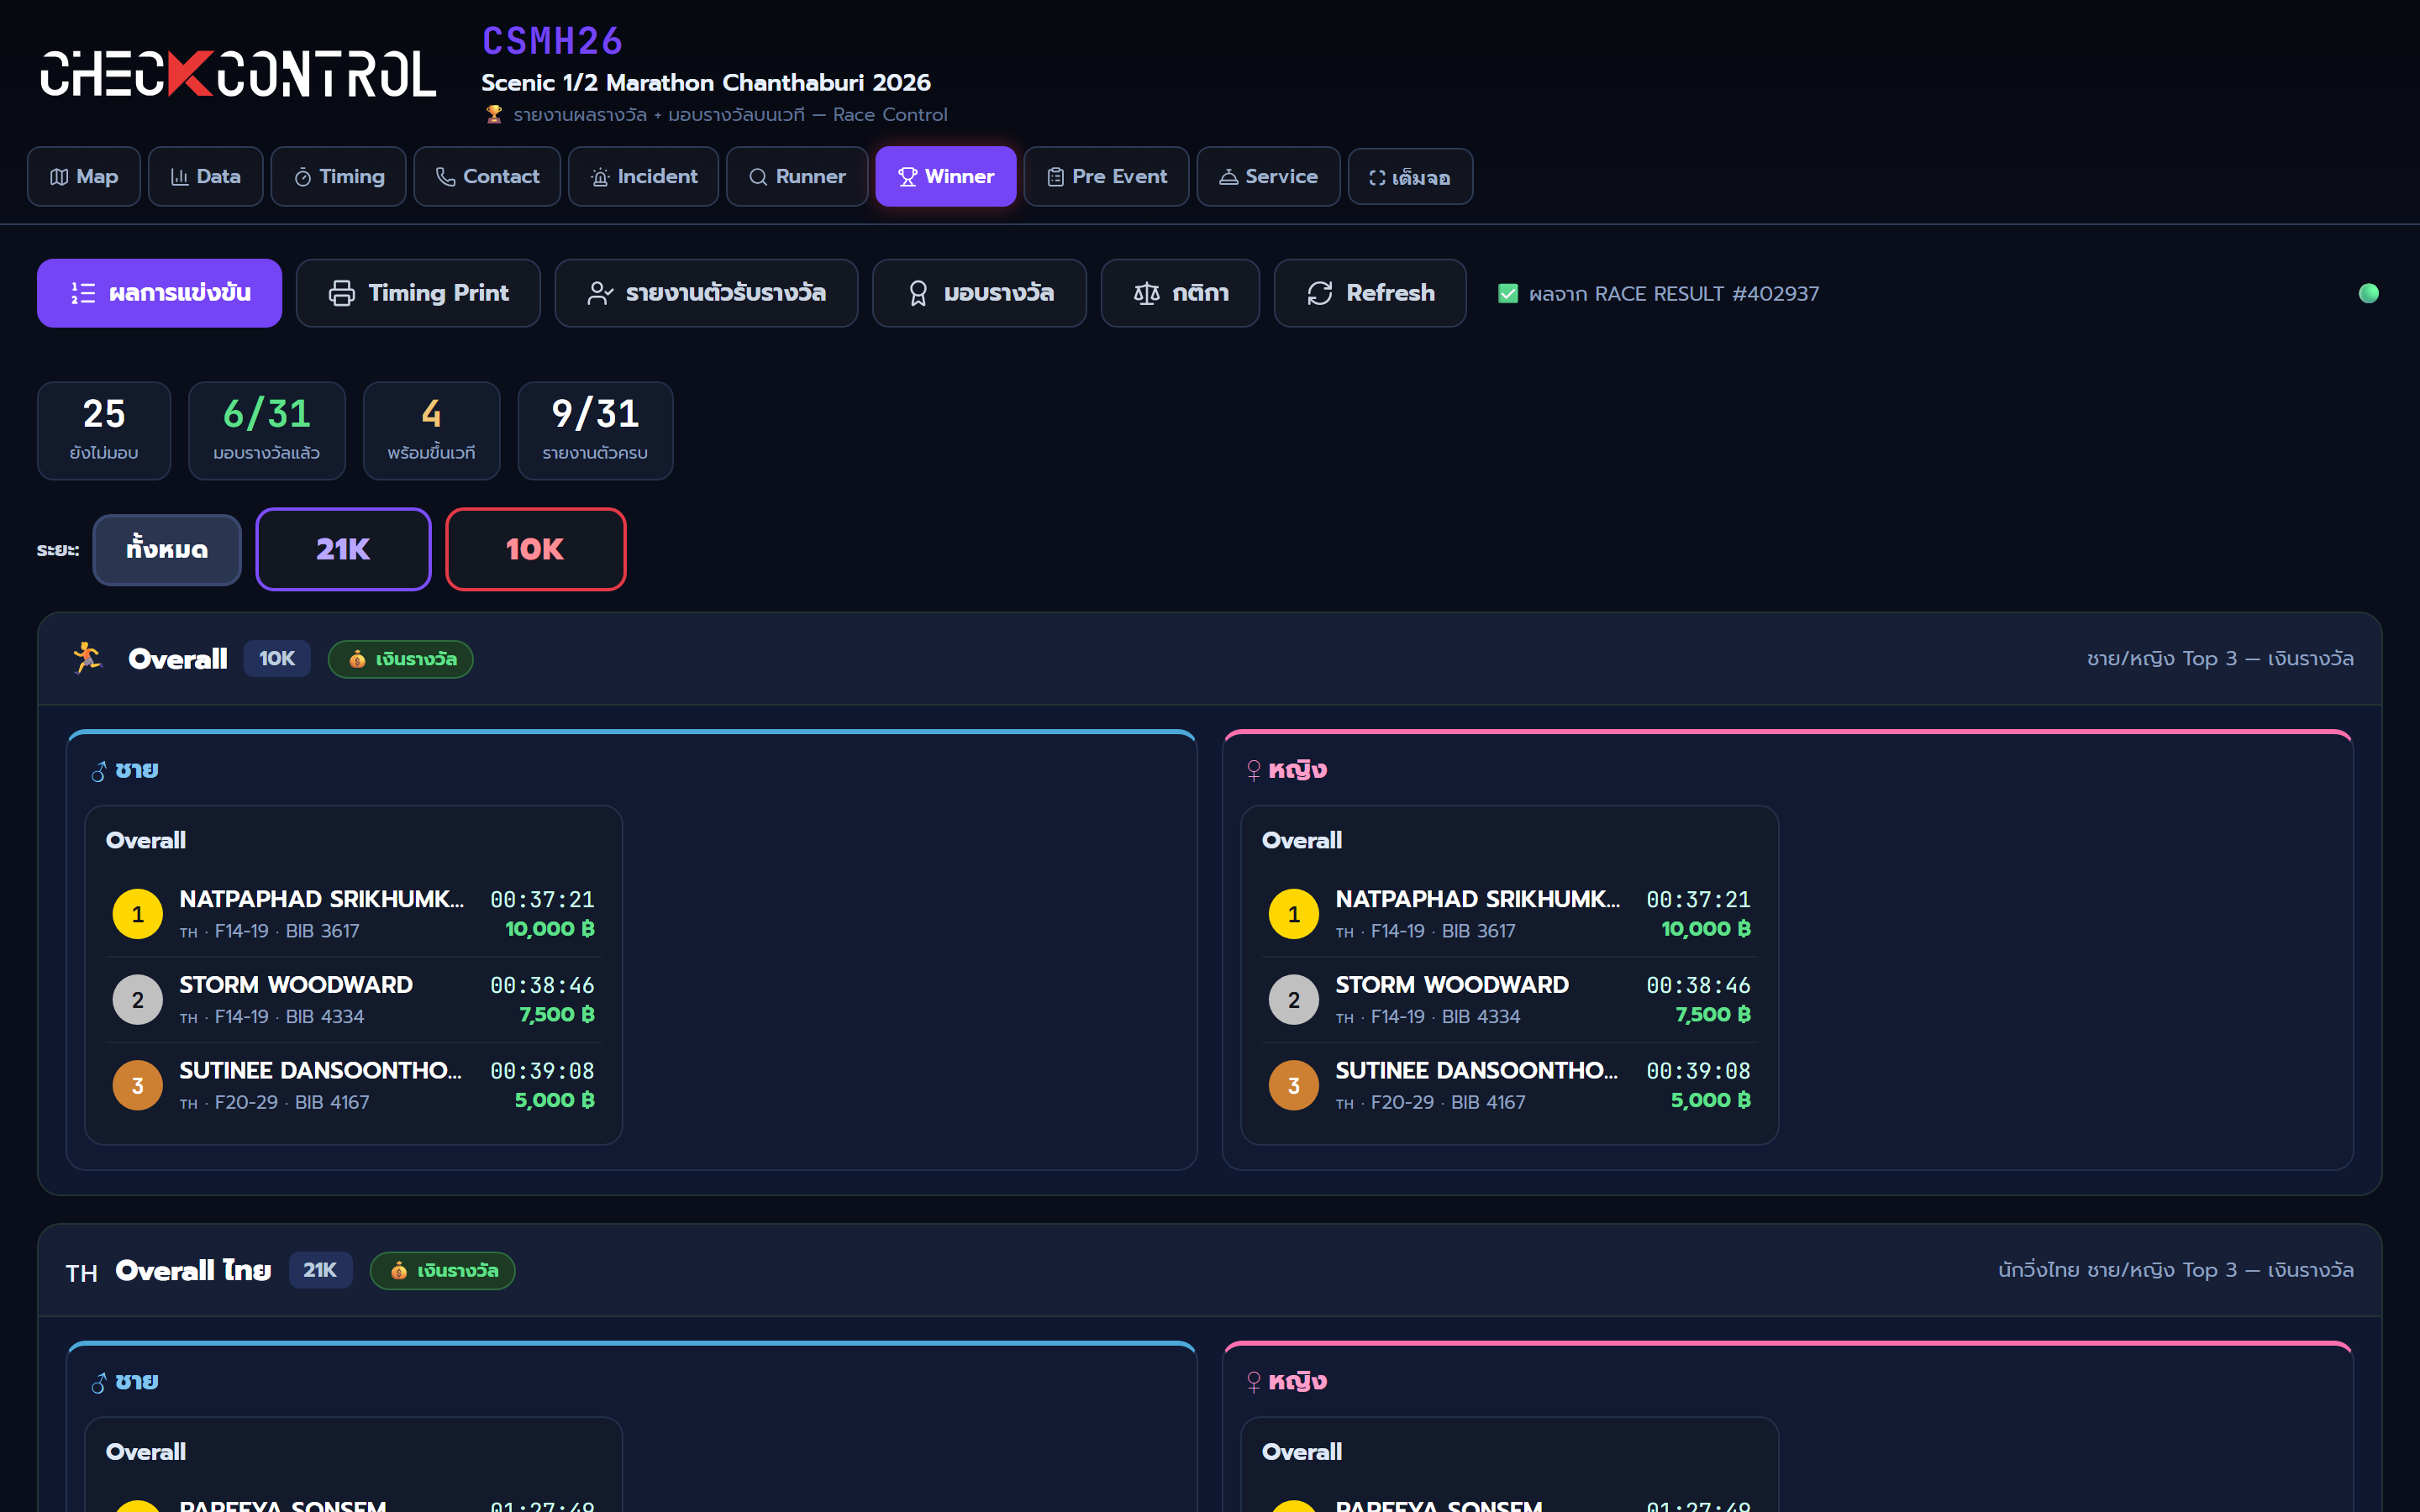Click rank 1 gold medal in หญิง column
The height and width of the screenshot is (1512, 2420).
(x=1294, y=914)
